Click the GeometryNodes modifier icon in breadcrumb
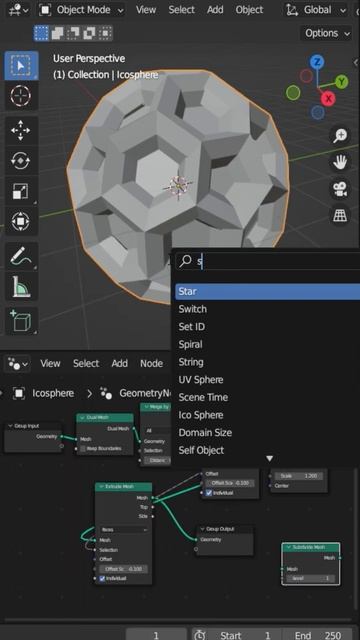The width and height of the screenshot is (360, 640). click(x=106, y=393)
